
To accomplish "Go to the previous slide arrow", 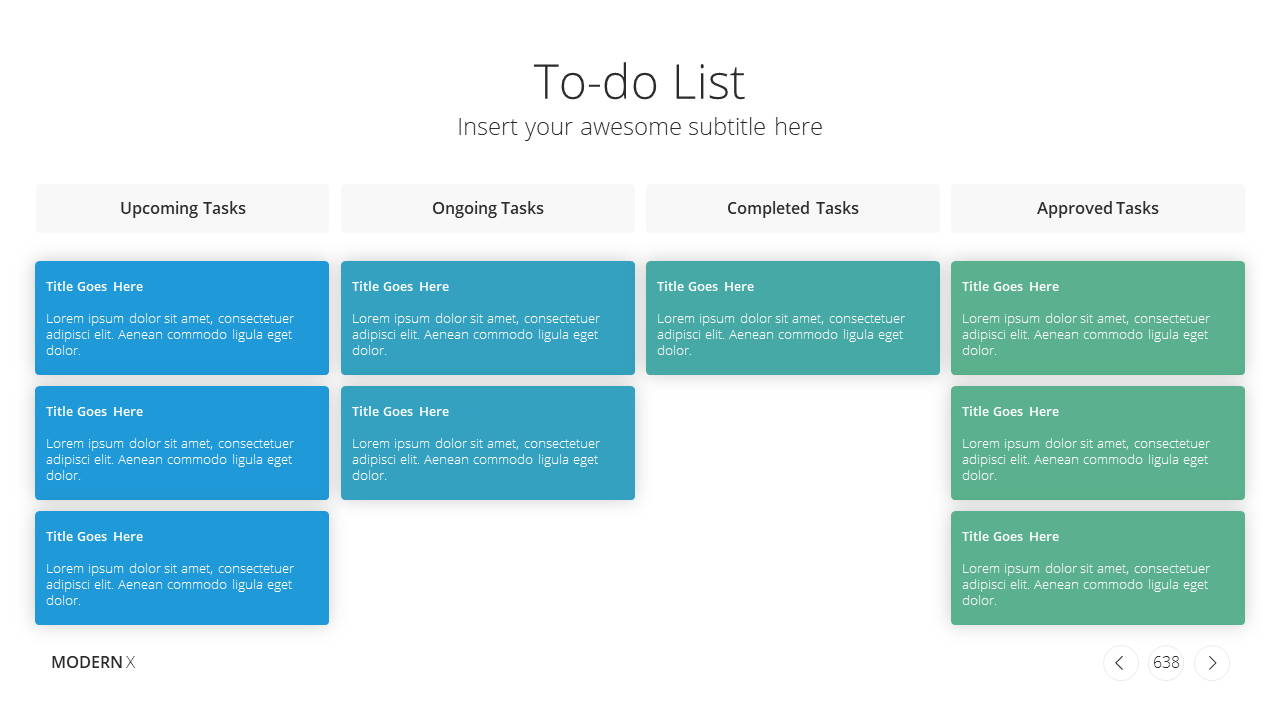I will coord(1120,663).
